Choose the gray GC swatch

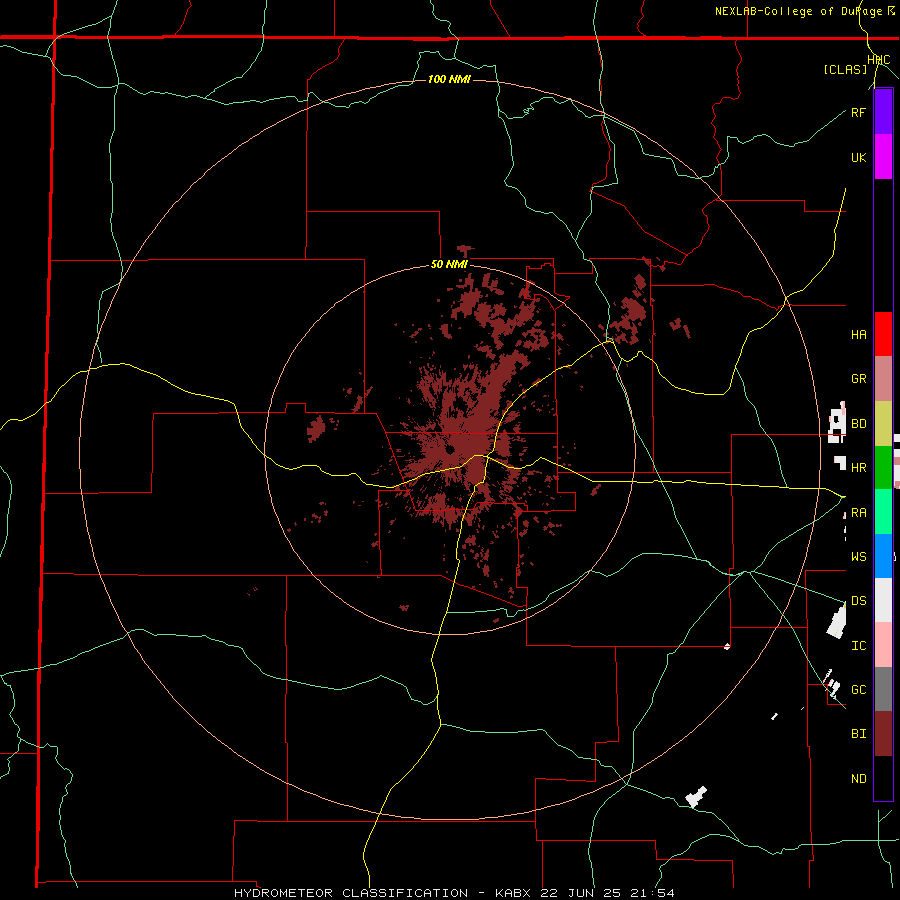click(883, 689)
